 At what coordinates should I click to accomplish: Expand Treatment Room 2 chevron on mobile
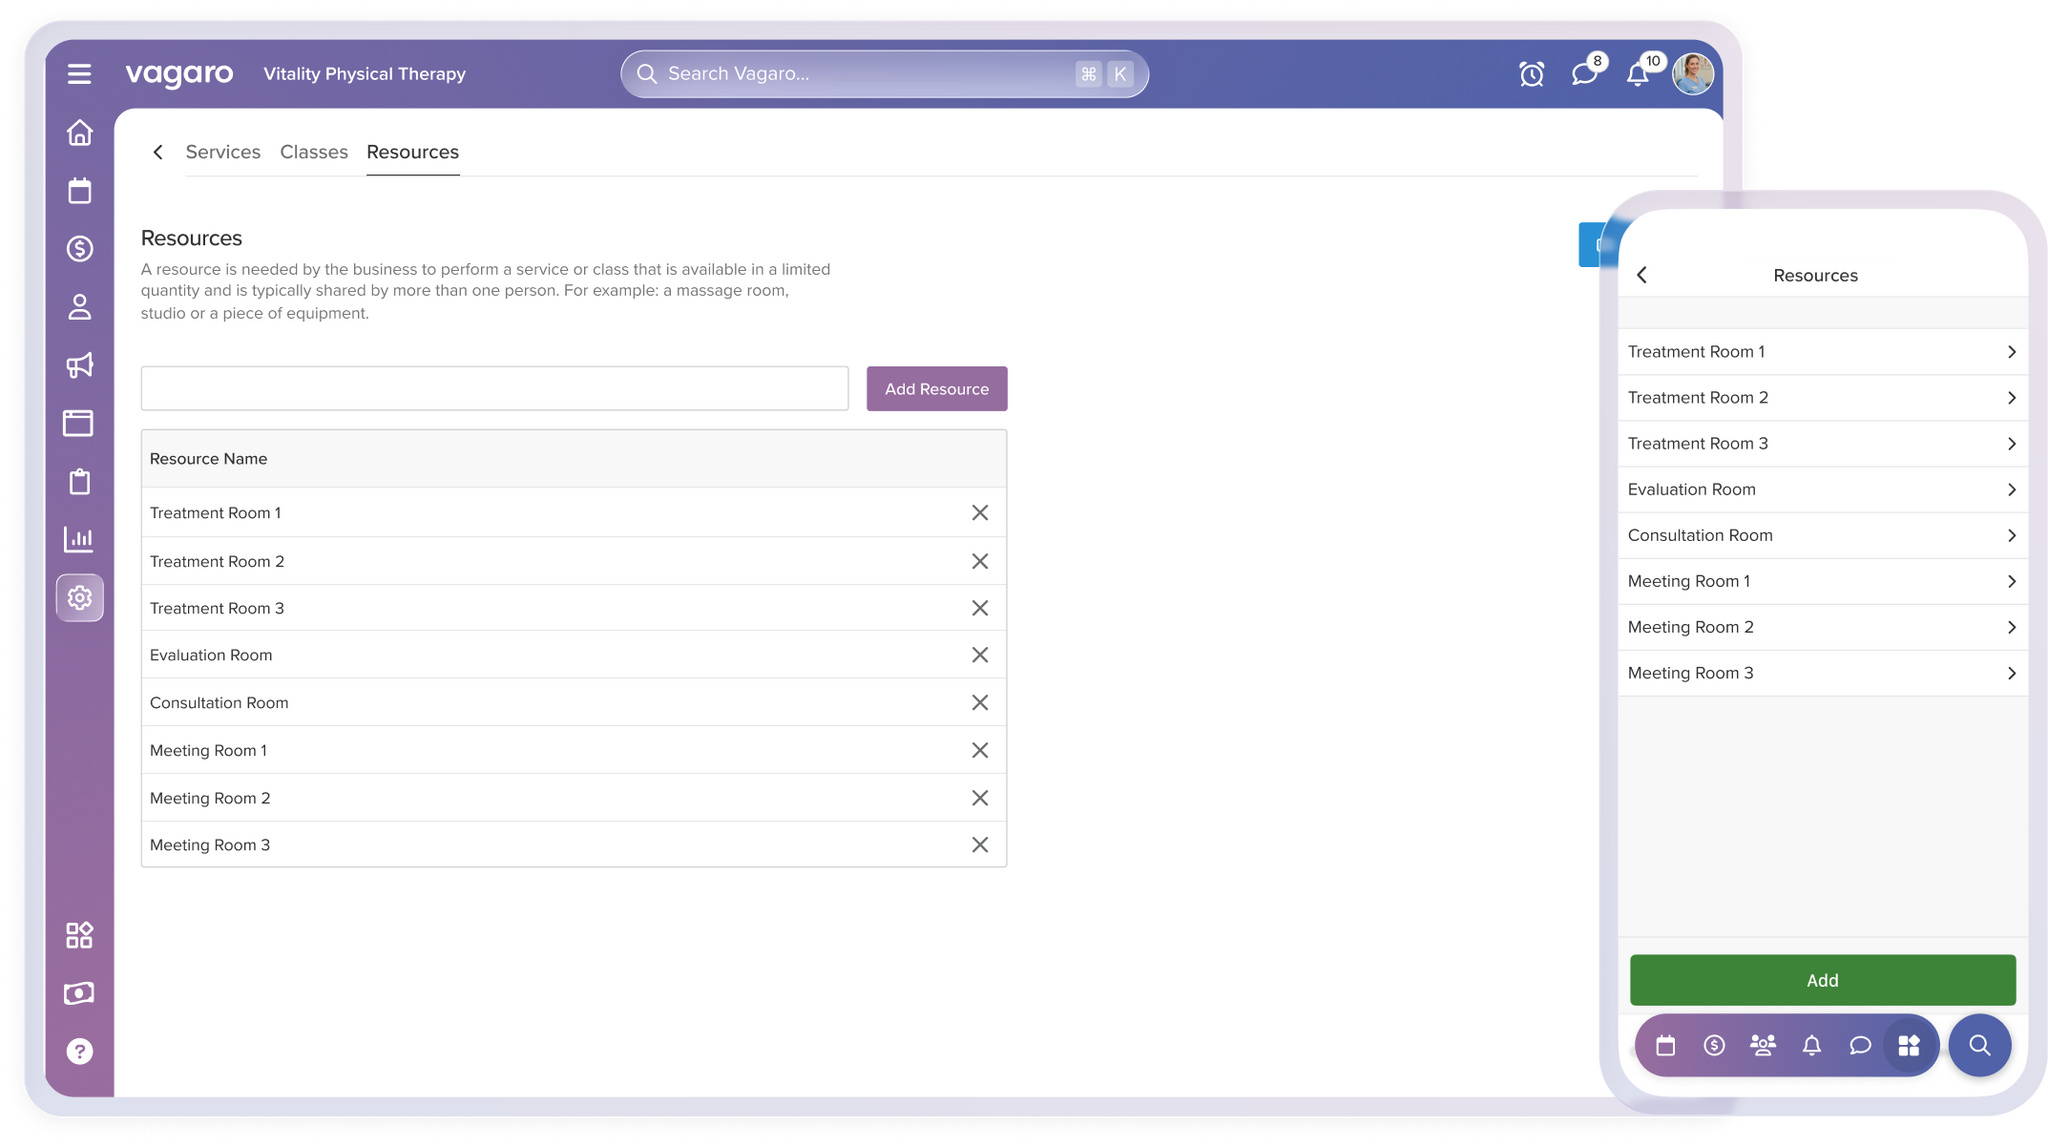pyautogui.click(x=2011, y=398)
